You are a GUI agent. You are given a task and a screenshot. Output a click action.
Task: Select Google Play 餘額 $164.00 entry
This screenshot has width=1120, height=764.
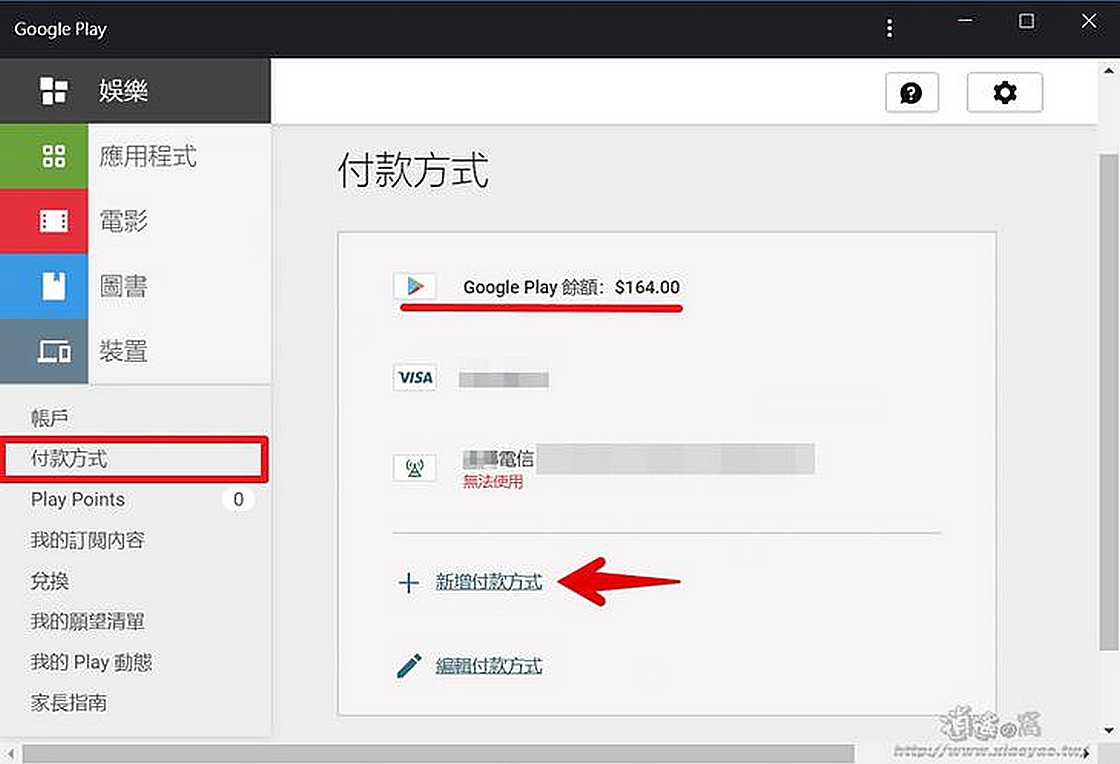click(571, 287)
